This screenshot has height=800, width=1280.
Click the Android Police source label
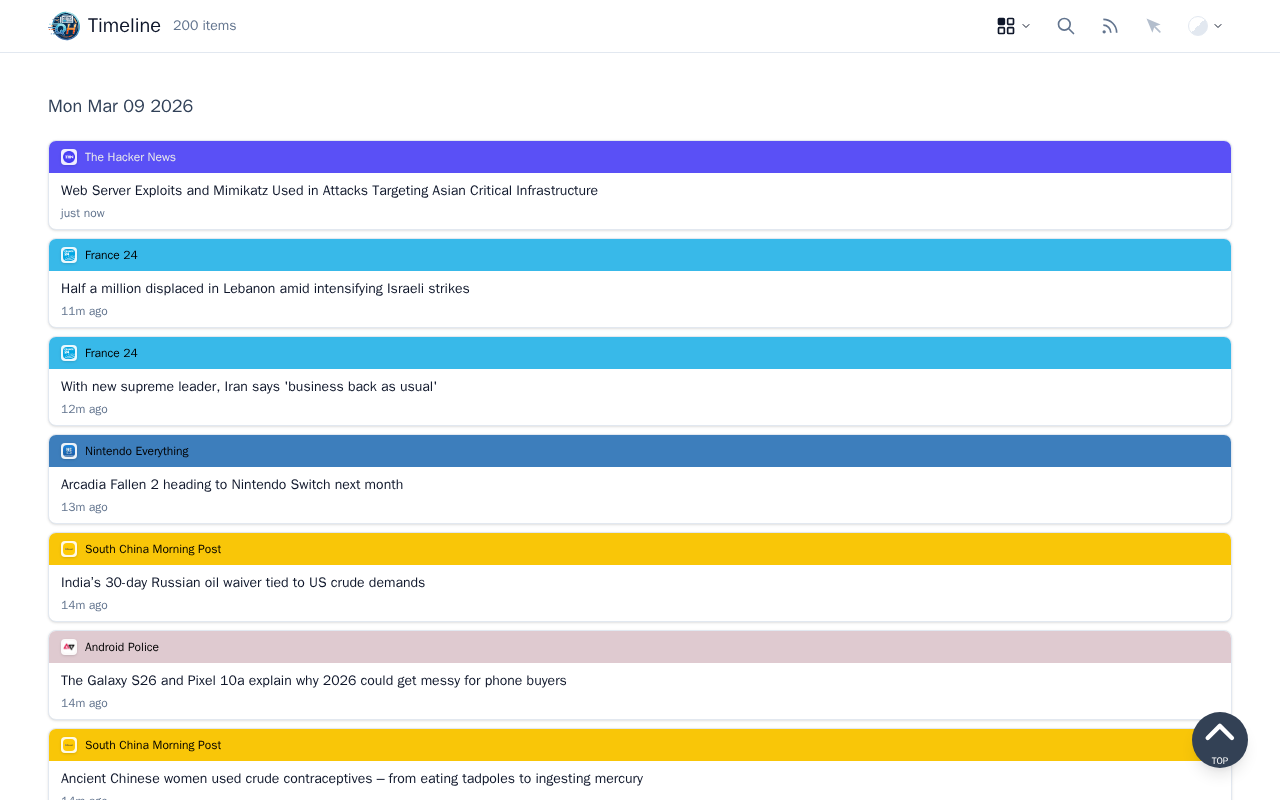(x=122, y=647)
